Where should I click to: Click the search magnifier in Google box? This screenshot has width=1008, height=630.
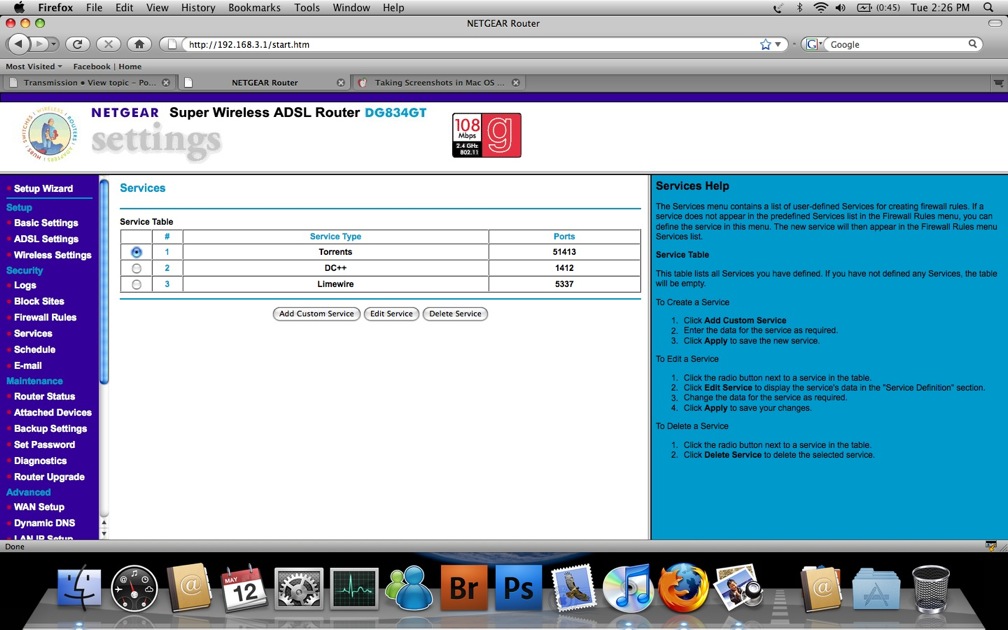pos(973,44)
